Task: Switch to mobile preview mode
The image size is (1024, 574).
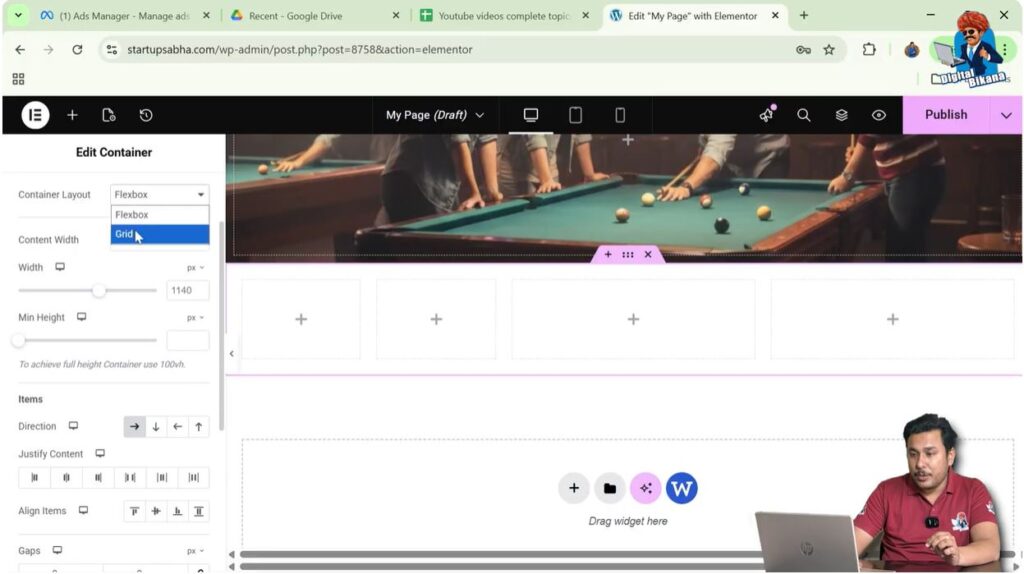Action: 620,115
